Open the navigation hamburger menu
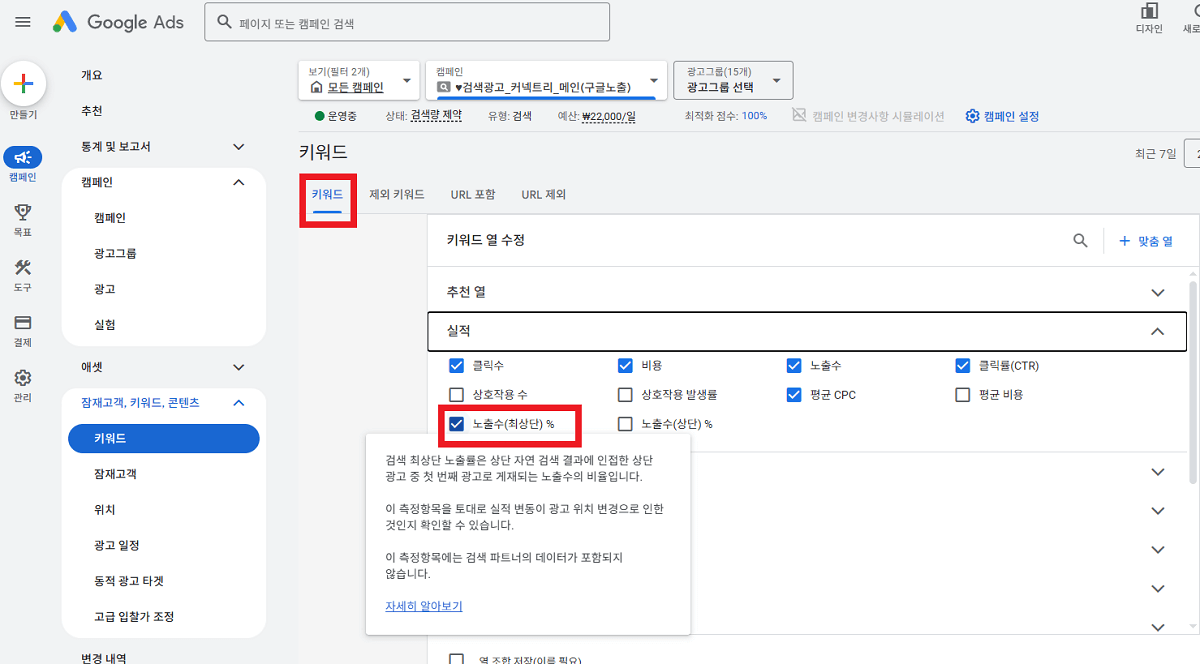The height and width of the screenshot is (664, 1200). [22, 22]
